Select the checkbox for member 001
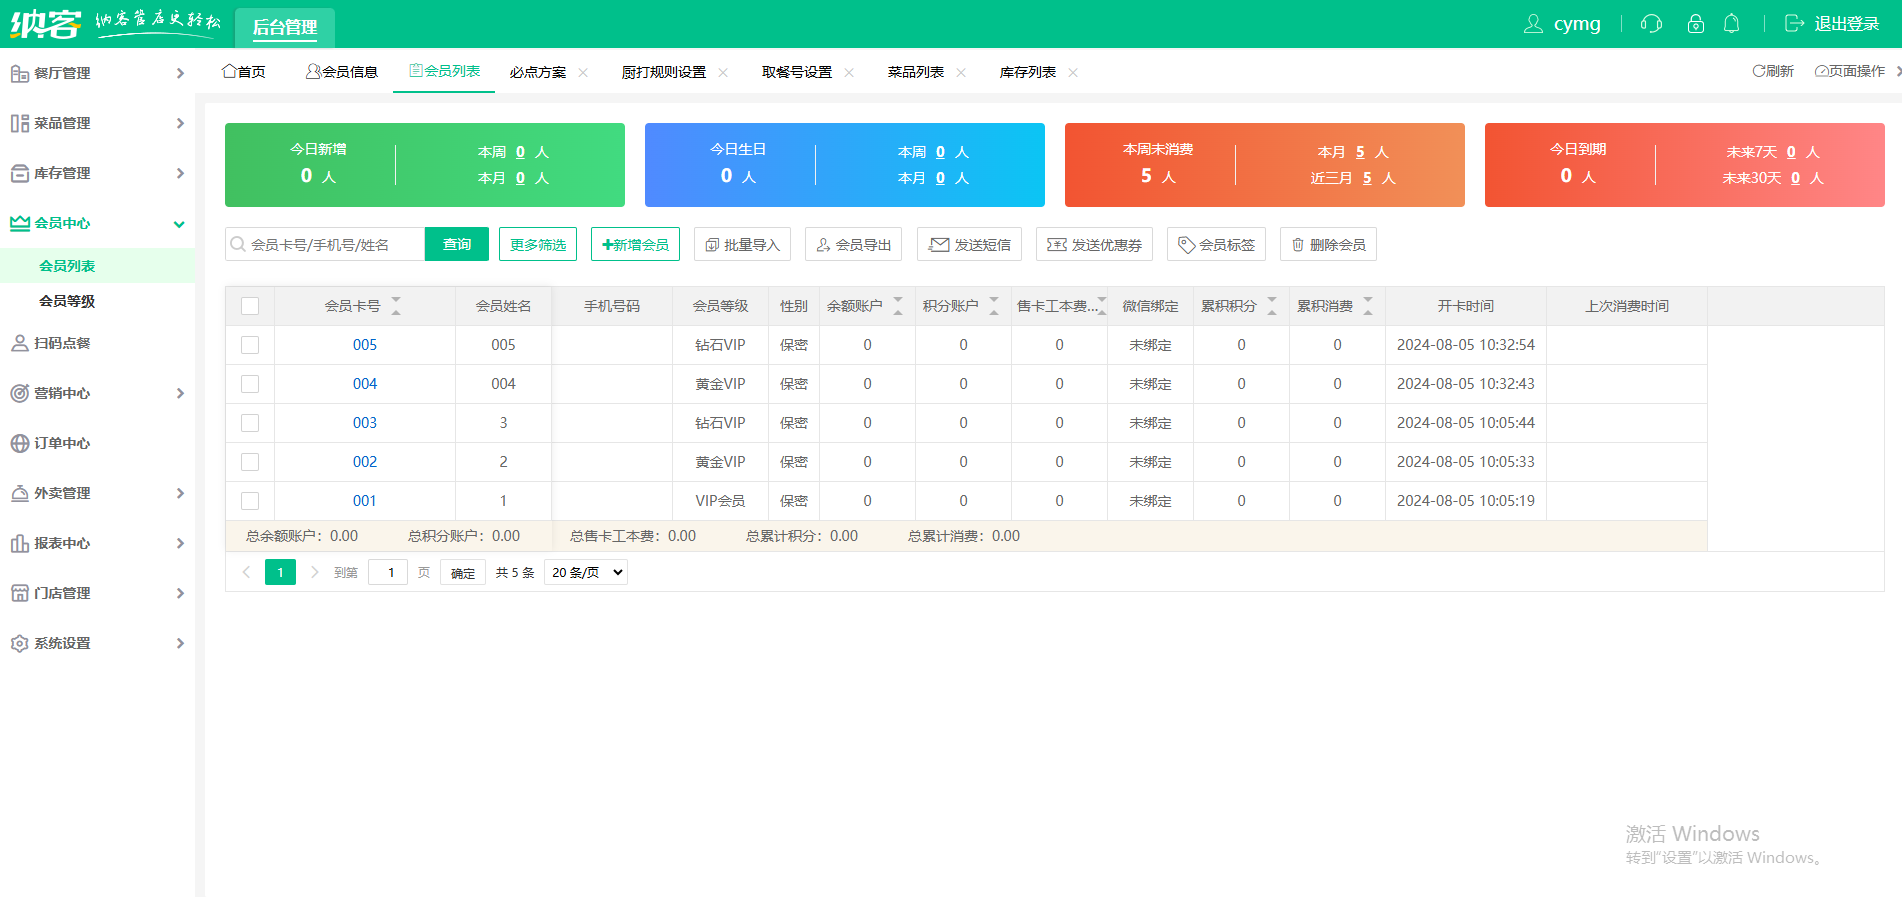Viewport: 1902px width, 897px height. click(x=250, y=501)
